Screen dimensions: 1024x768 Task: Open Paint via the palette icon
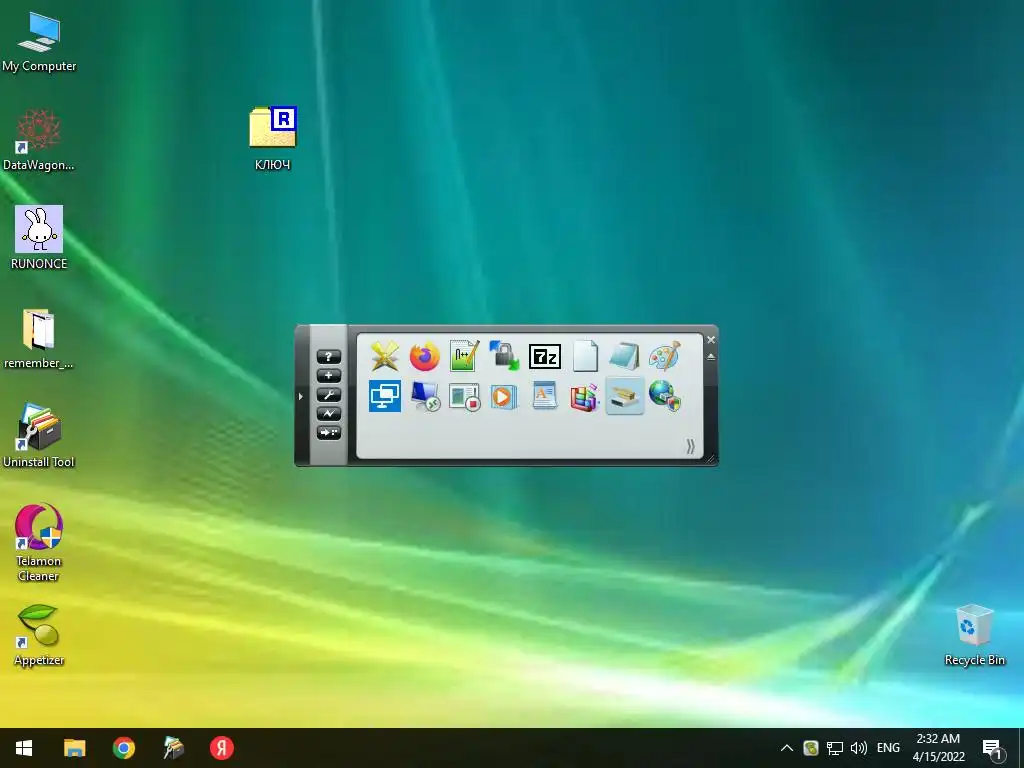[665, 357]
